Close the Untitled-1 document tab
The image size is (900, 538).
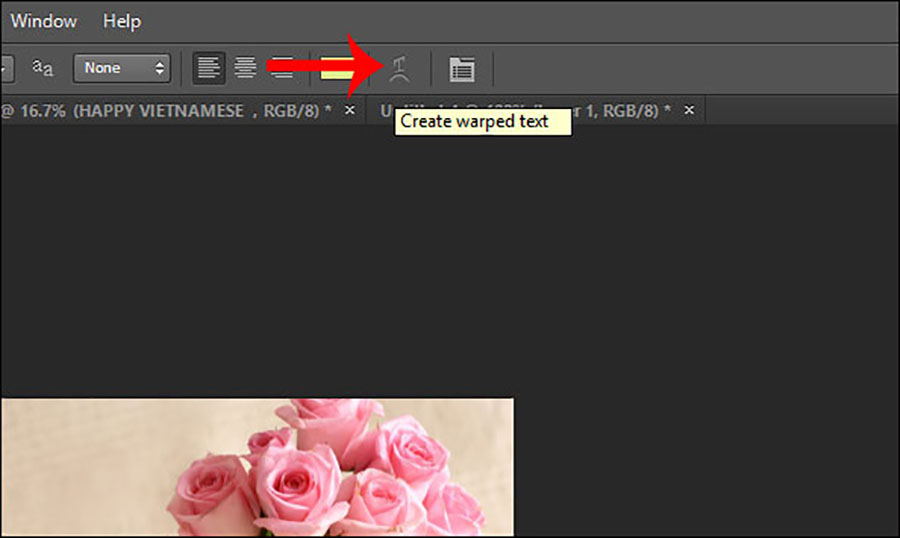[x=689, y=110]
